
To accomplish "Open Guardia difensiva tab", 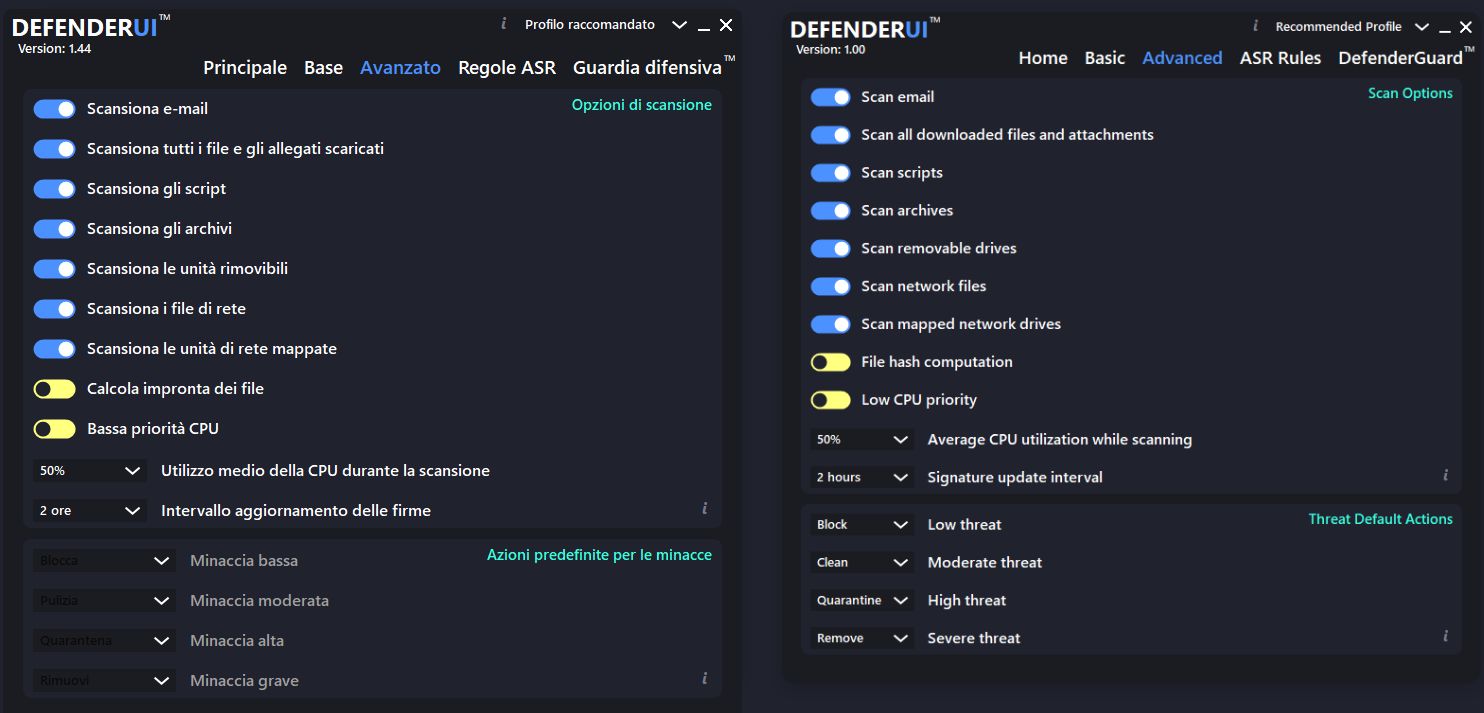I will 648,68.
